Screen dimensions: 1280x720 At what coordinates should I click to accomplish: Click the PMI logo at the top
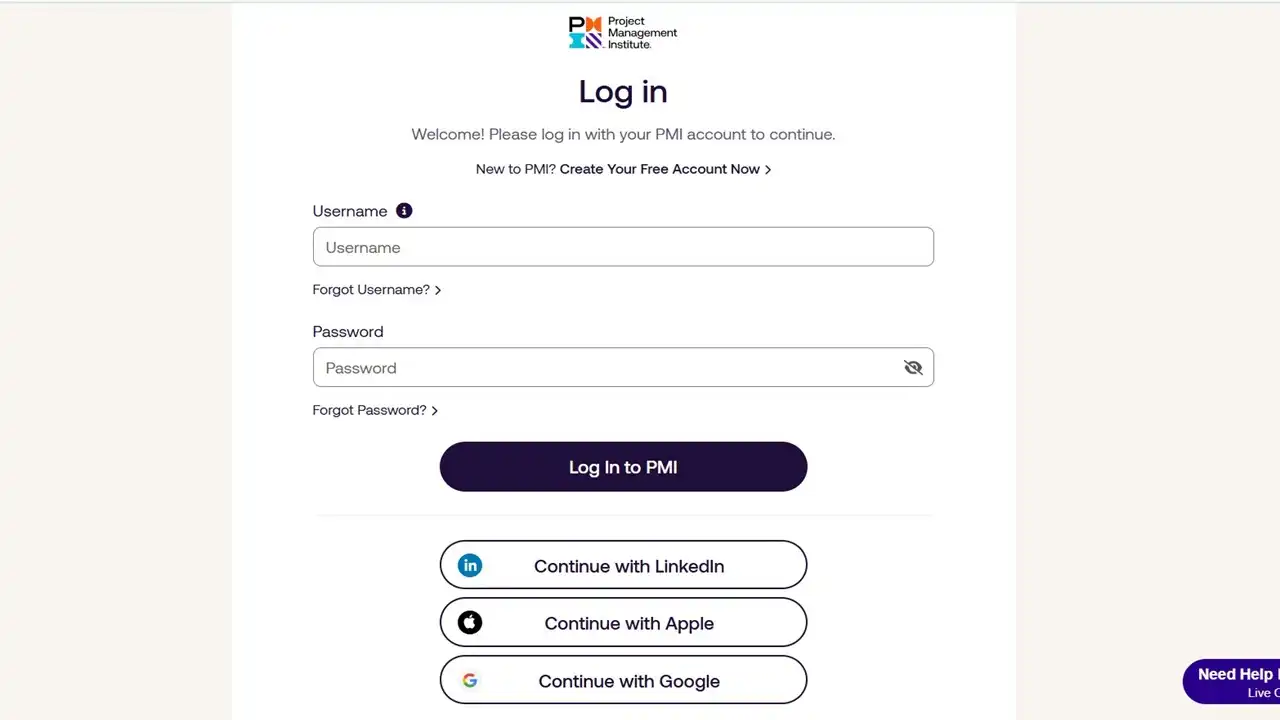623,31
